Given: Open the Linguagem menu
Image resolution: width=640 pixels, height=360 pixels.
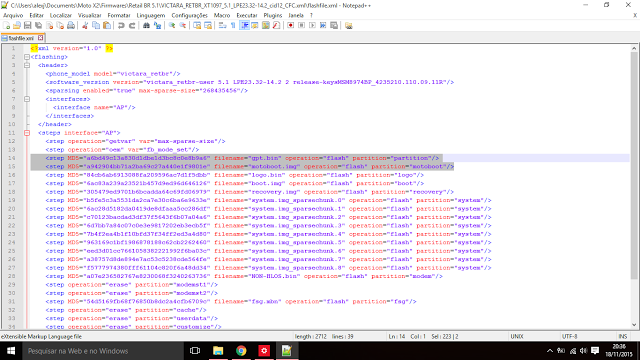Looking at the screenshot, I should pyautogui.click(x=151, y=16).
